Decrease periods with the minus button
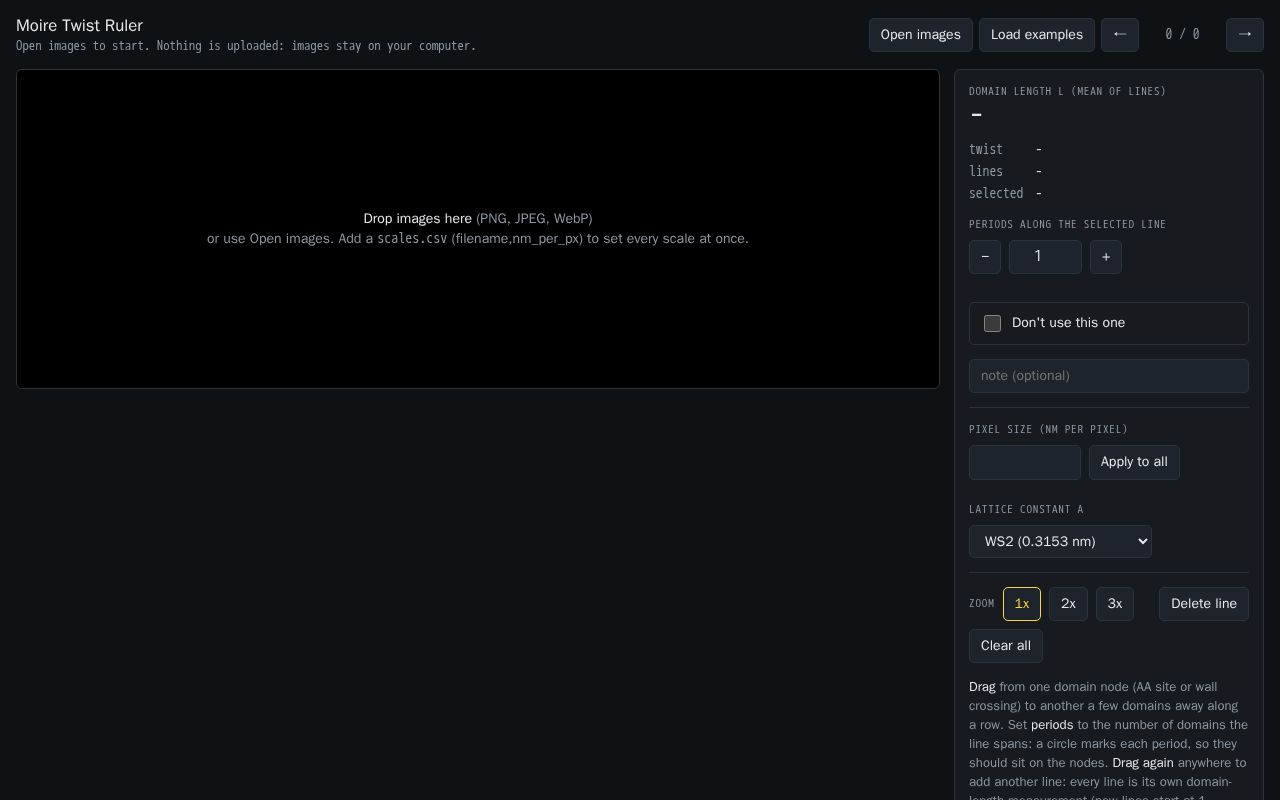1280x800 pixels. point(985,257)
